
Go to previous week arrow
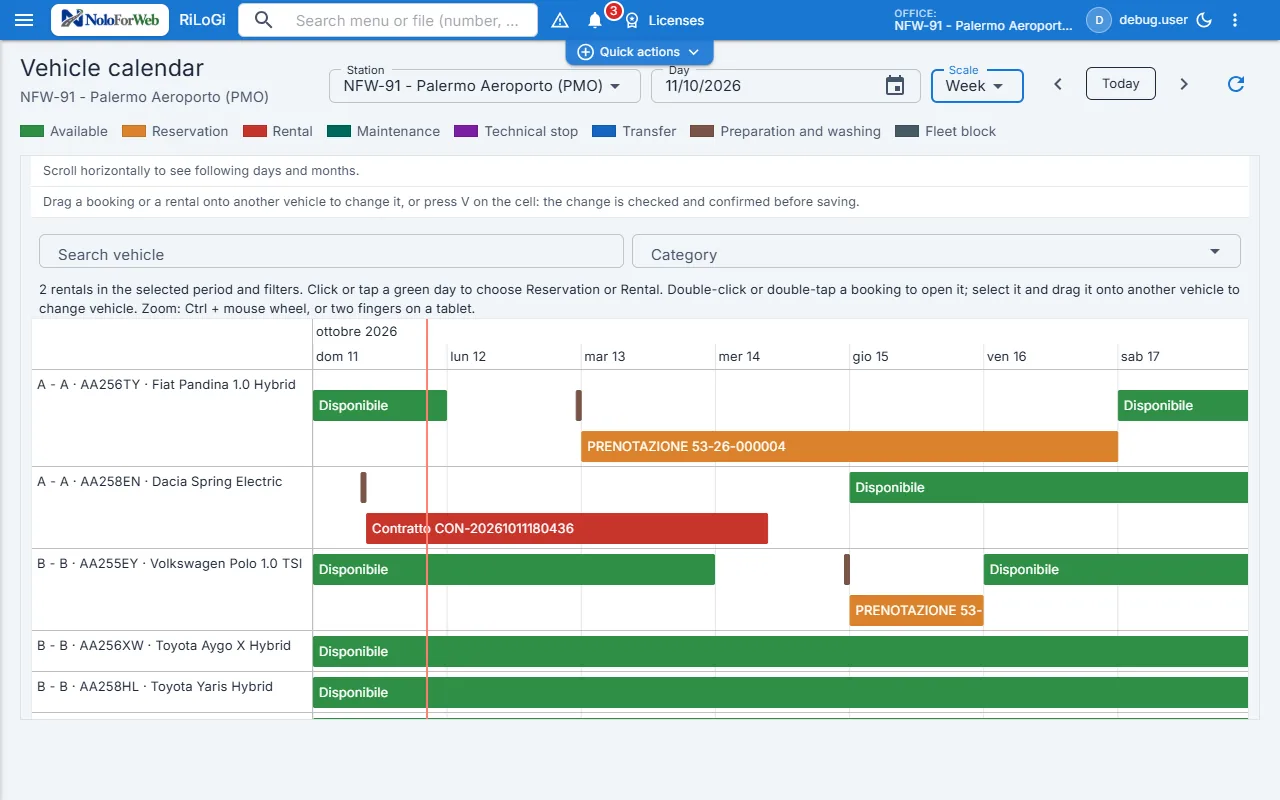pos(1058,84)
